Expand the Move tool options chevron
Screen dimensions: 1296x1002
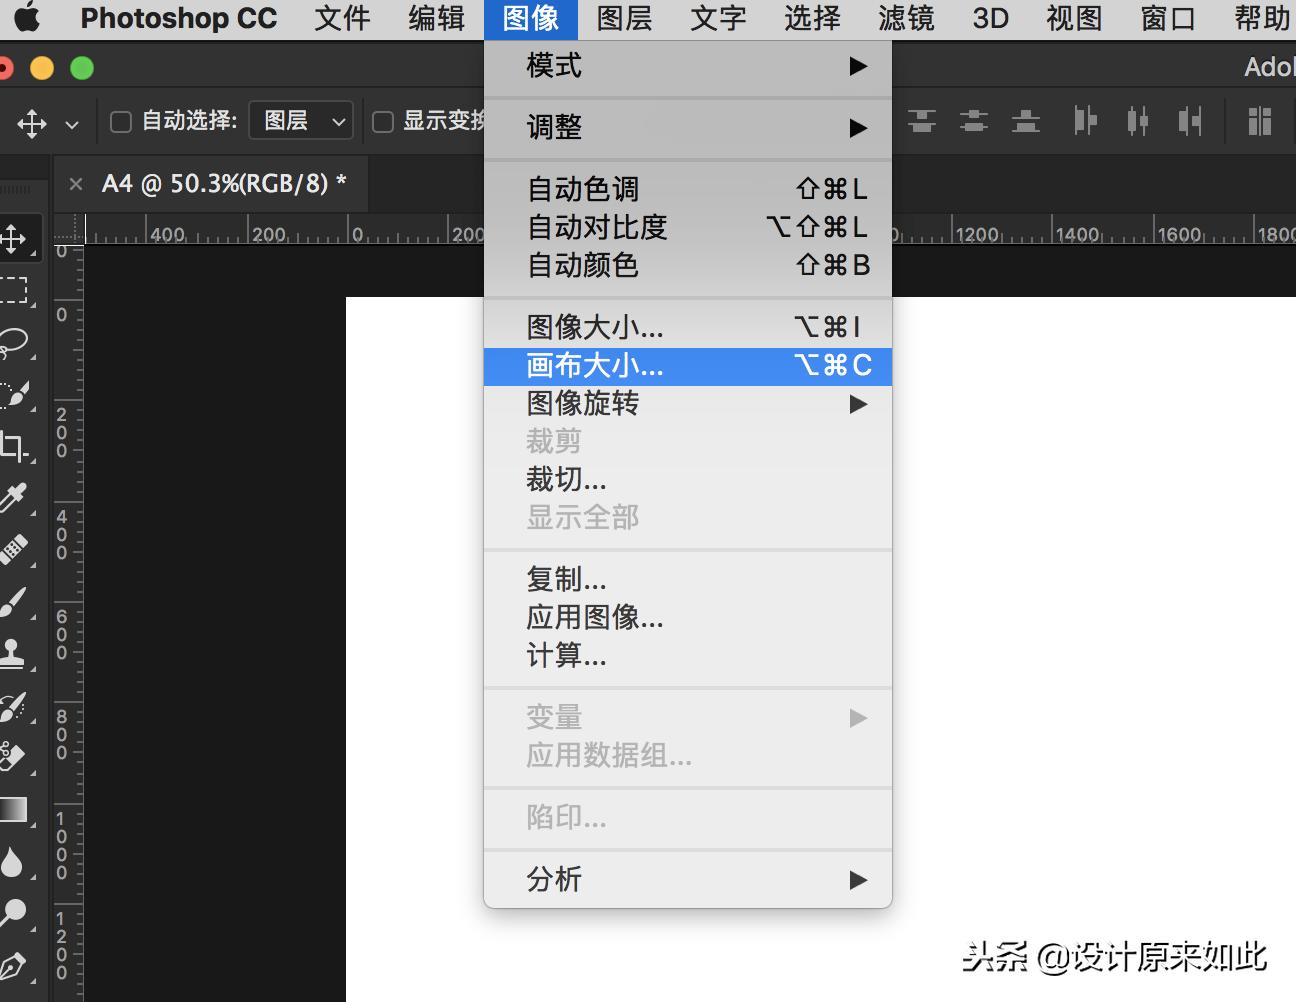click(70, 123)
